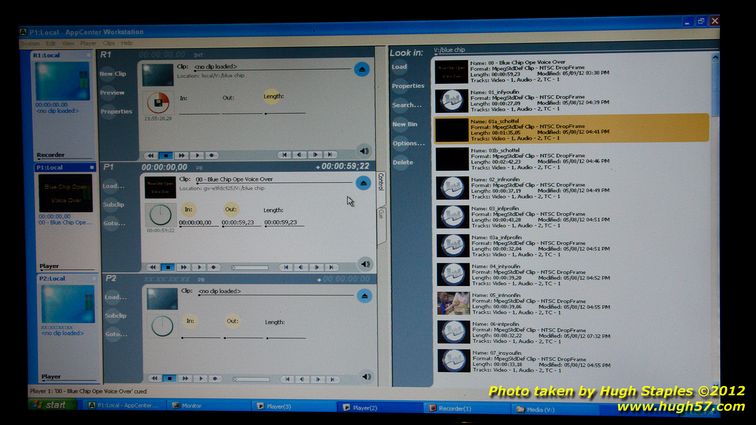Screen dimensions: 756x425
Task: Click the P1 shuttle slider in the transport
Action: click(x=250, y=267)
